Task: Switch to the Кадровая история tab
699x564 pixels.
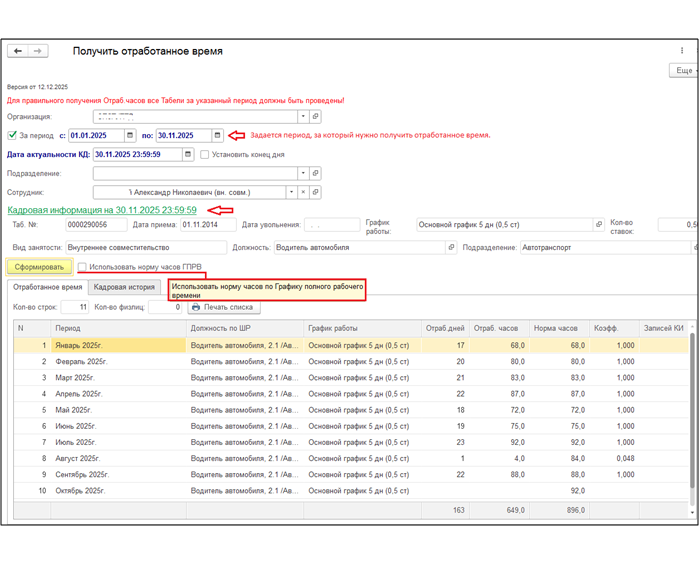Action: tap(124, 287)
